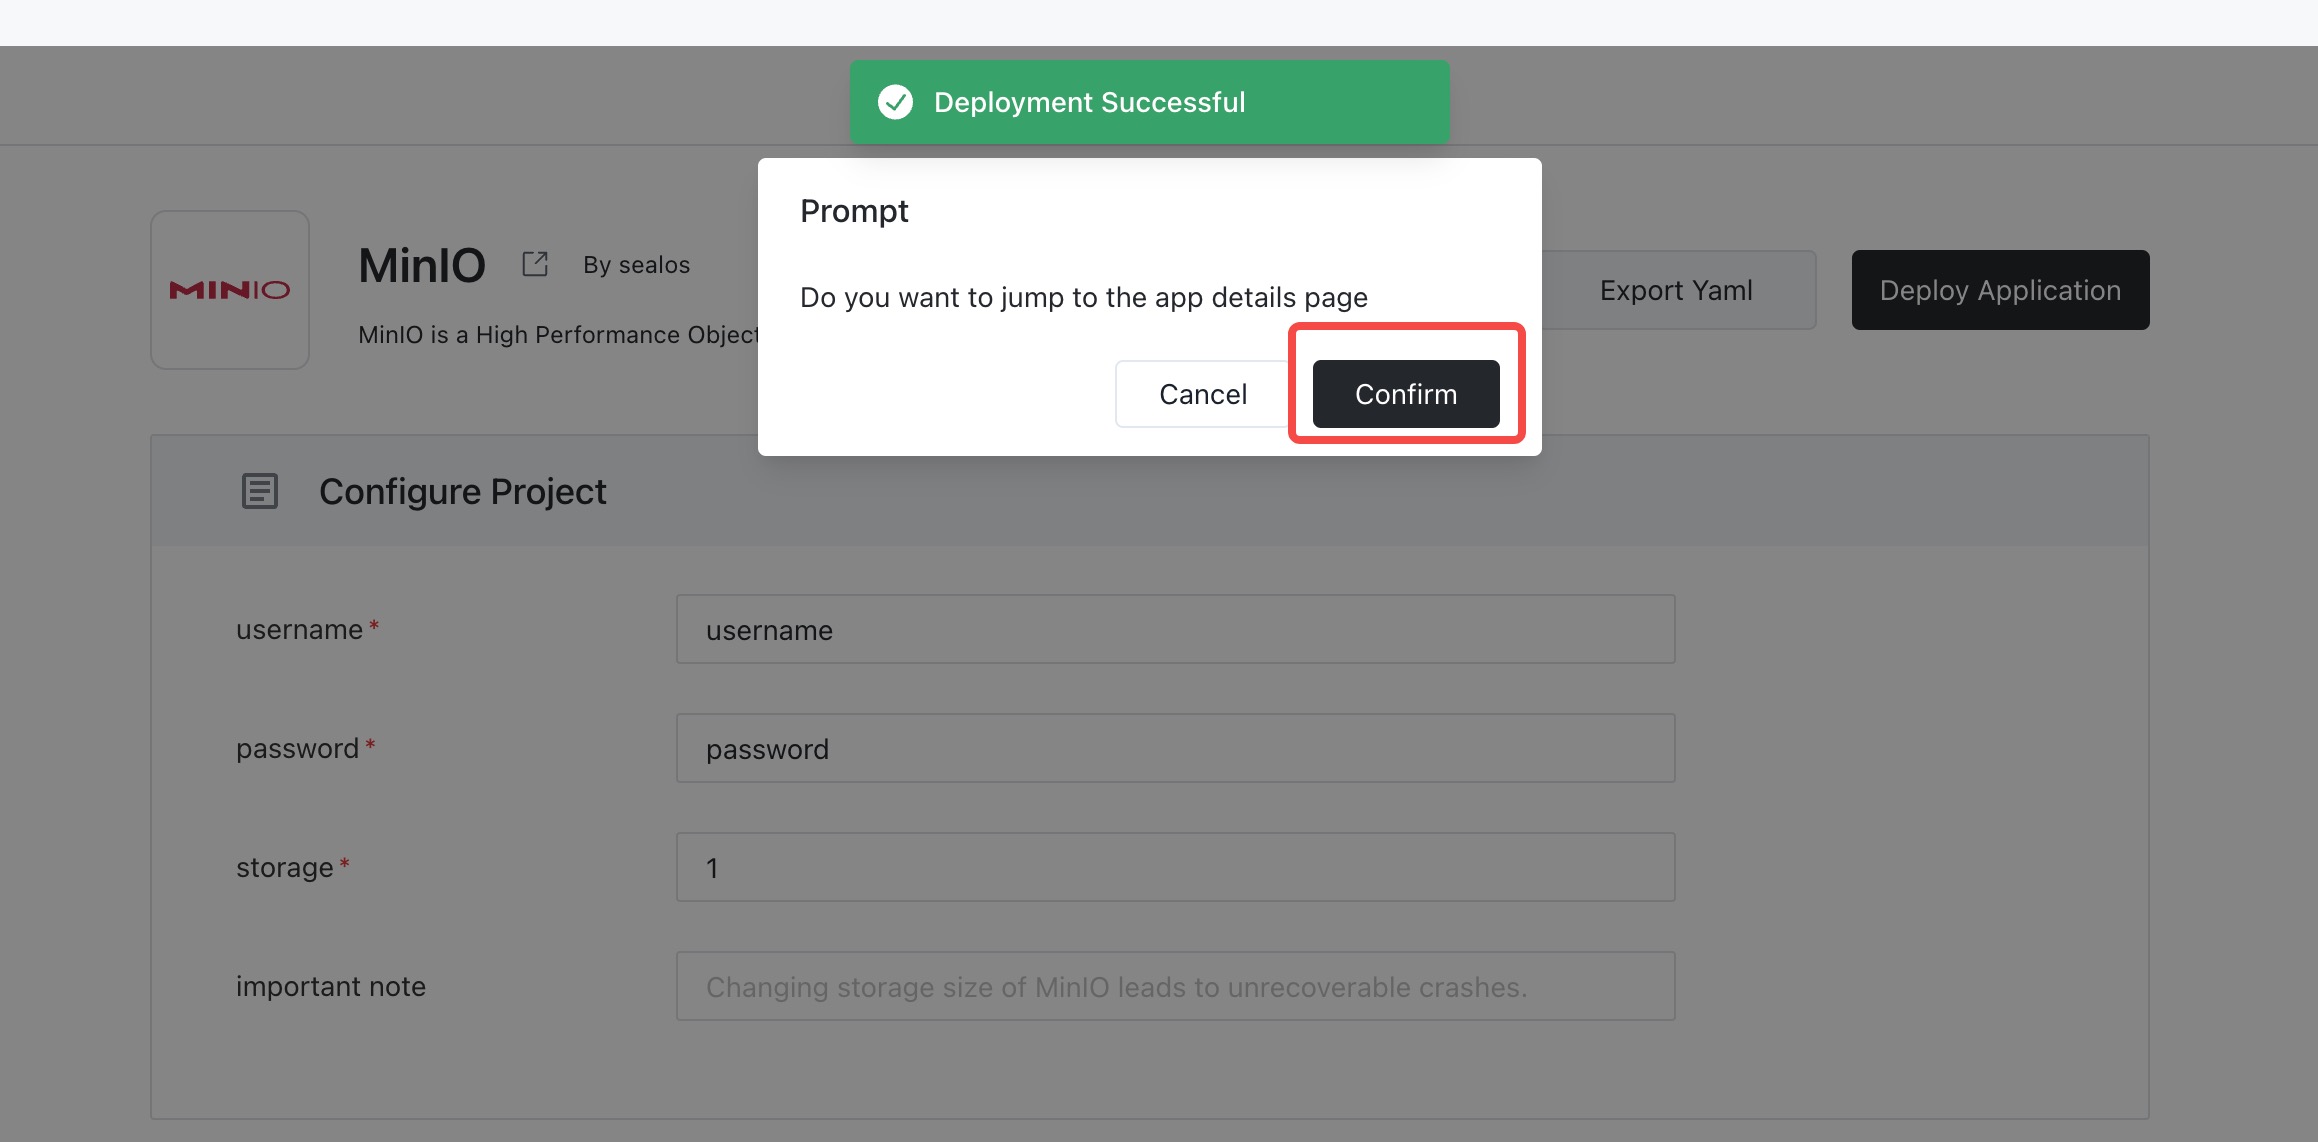Click the 'By sealos' author text
The width and height of the screenshot is (2318, 1142).
pyautogui.click(x=637, y=265)
